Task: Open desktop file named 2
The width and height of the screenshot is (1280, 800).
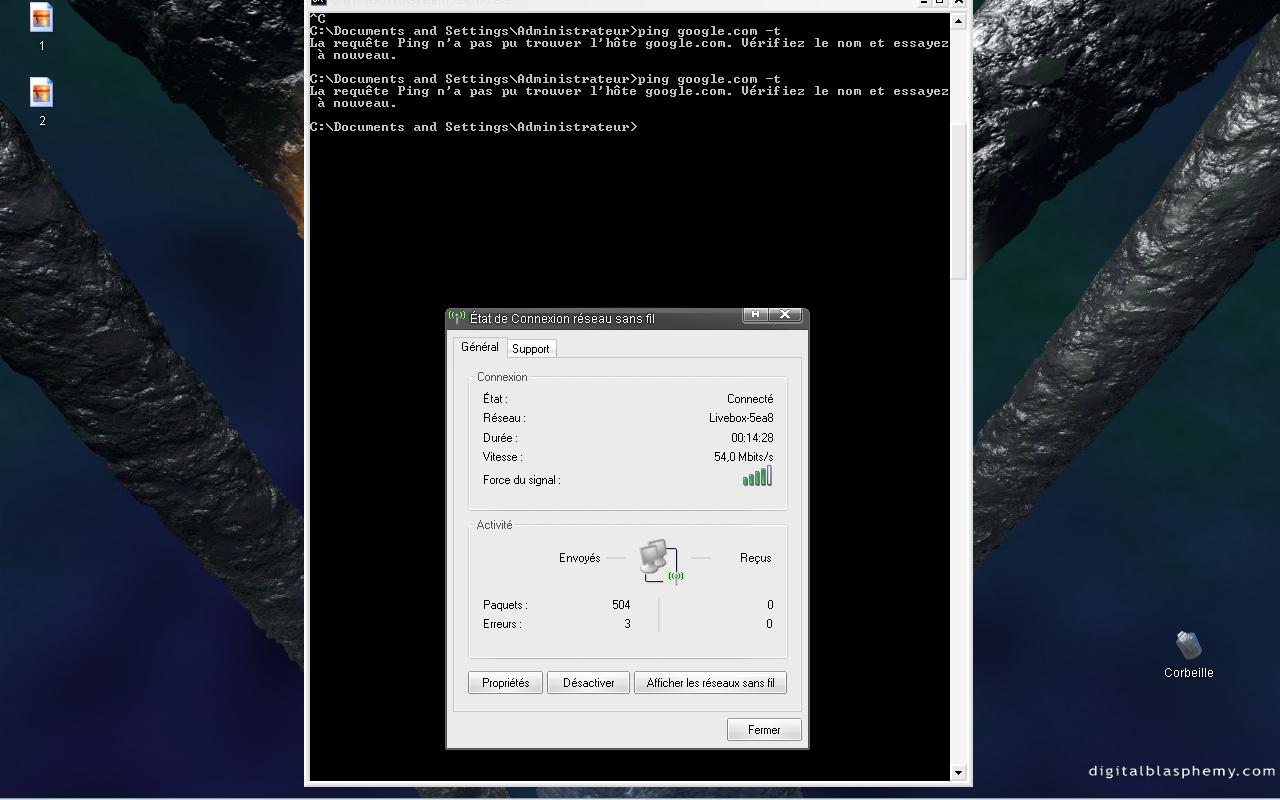Action: pyautogui.click(x=41, y=102)
